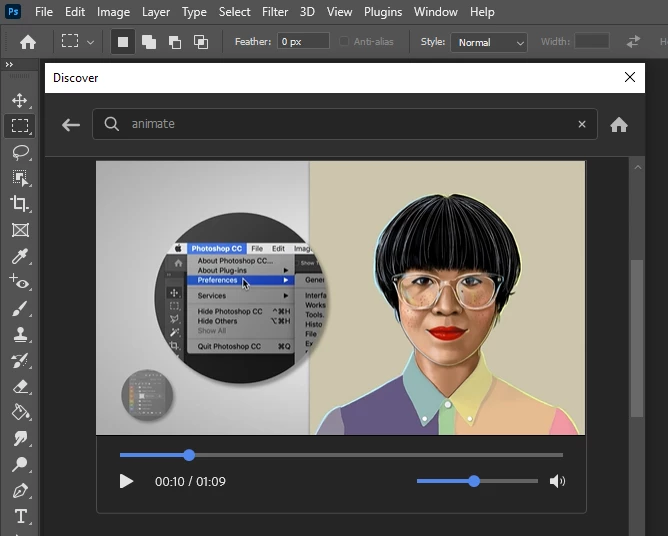Select the Pen tool
668x536 pixels.
coord(20,491)
